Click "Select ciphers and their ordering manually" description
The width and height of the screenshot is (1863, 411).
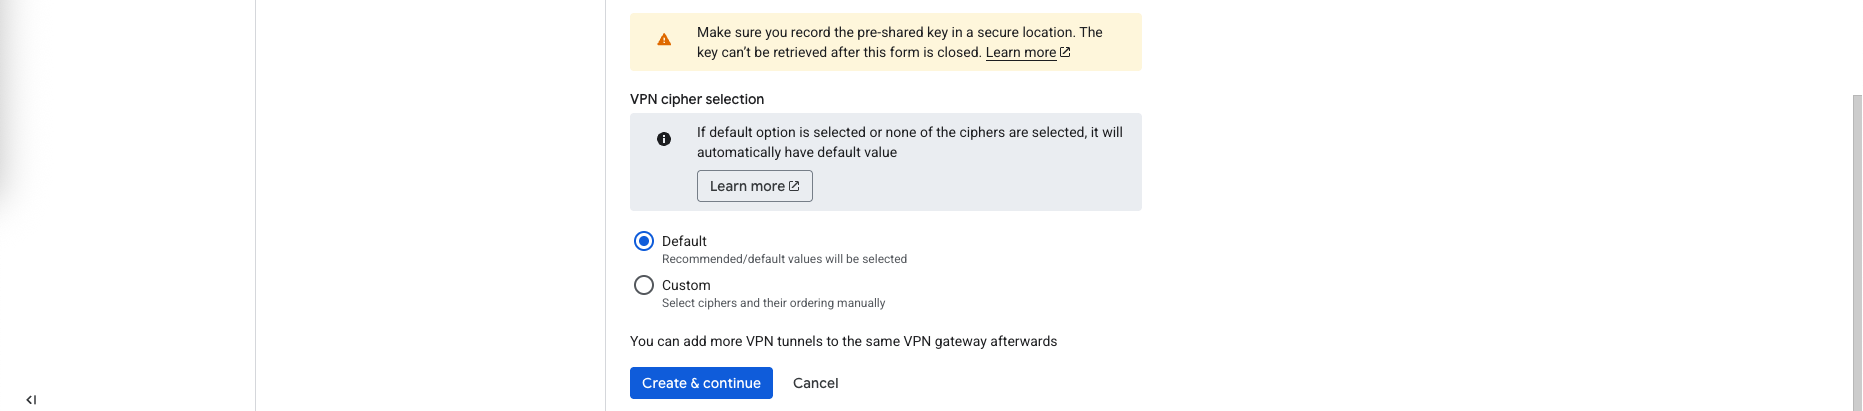click(773, 303)
